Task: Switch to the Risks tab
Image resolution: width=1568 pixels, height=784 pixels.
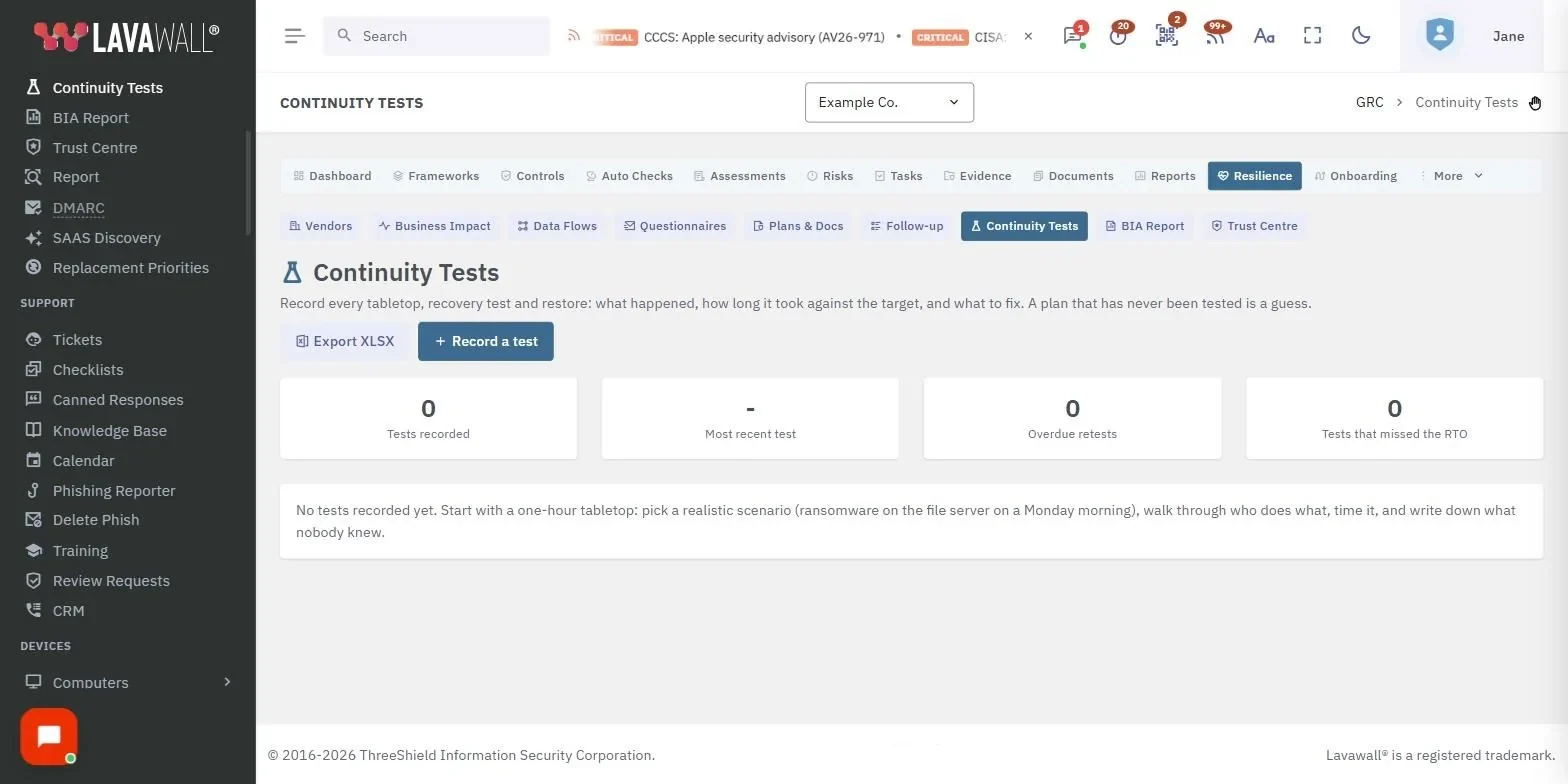Action: click(830, 176)
